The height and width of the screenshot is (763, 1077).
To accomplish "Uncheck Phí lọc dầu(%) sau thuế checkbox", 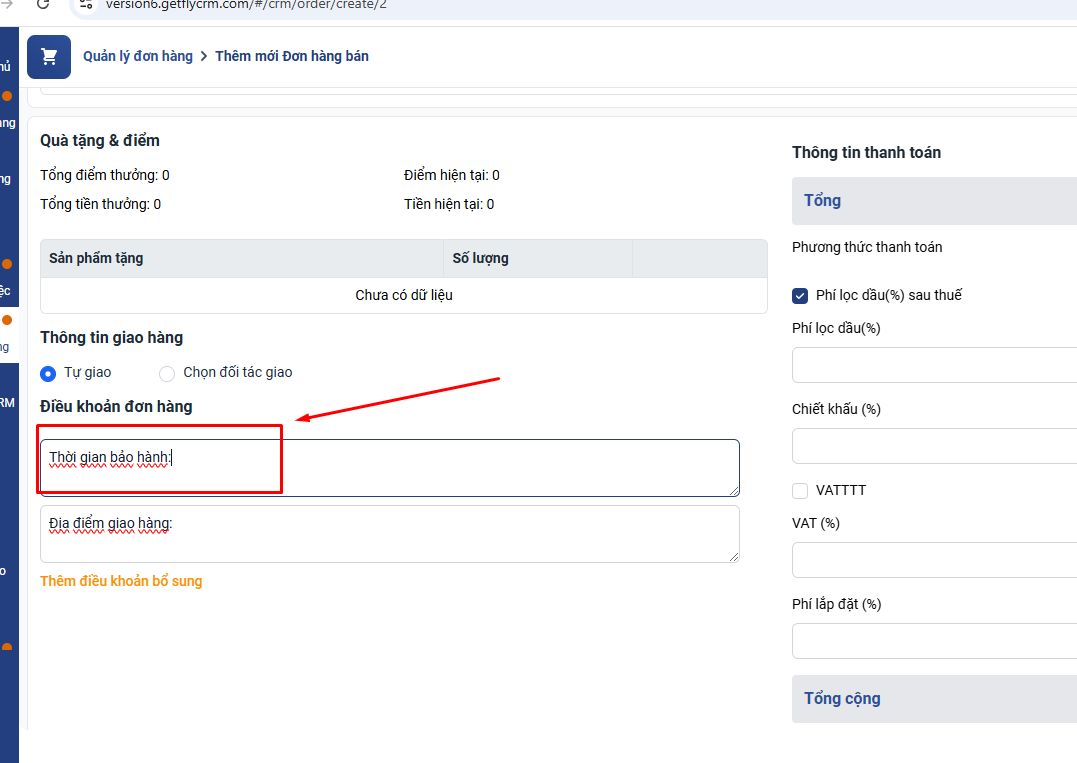I will pos(800,295).
